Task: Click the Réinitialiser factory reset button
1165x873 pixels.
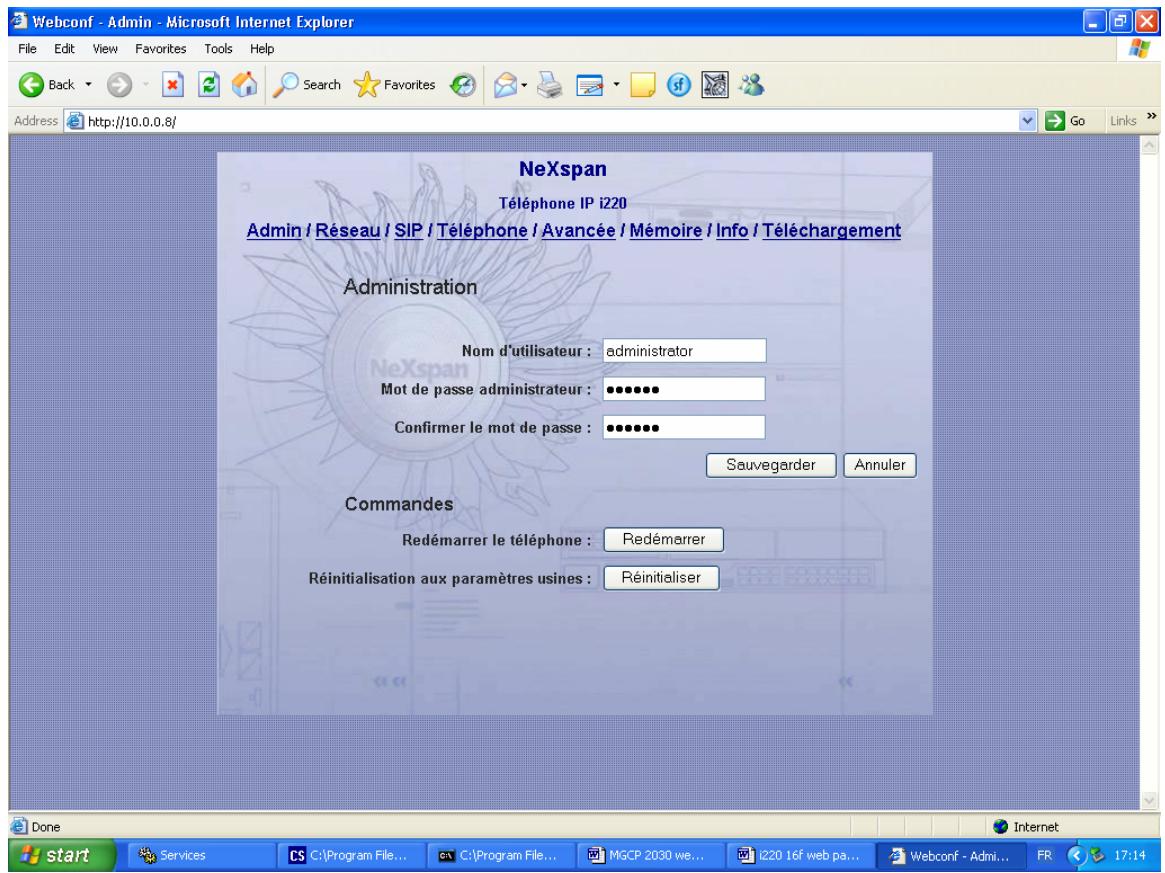Action: click(661, 578)
